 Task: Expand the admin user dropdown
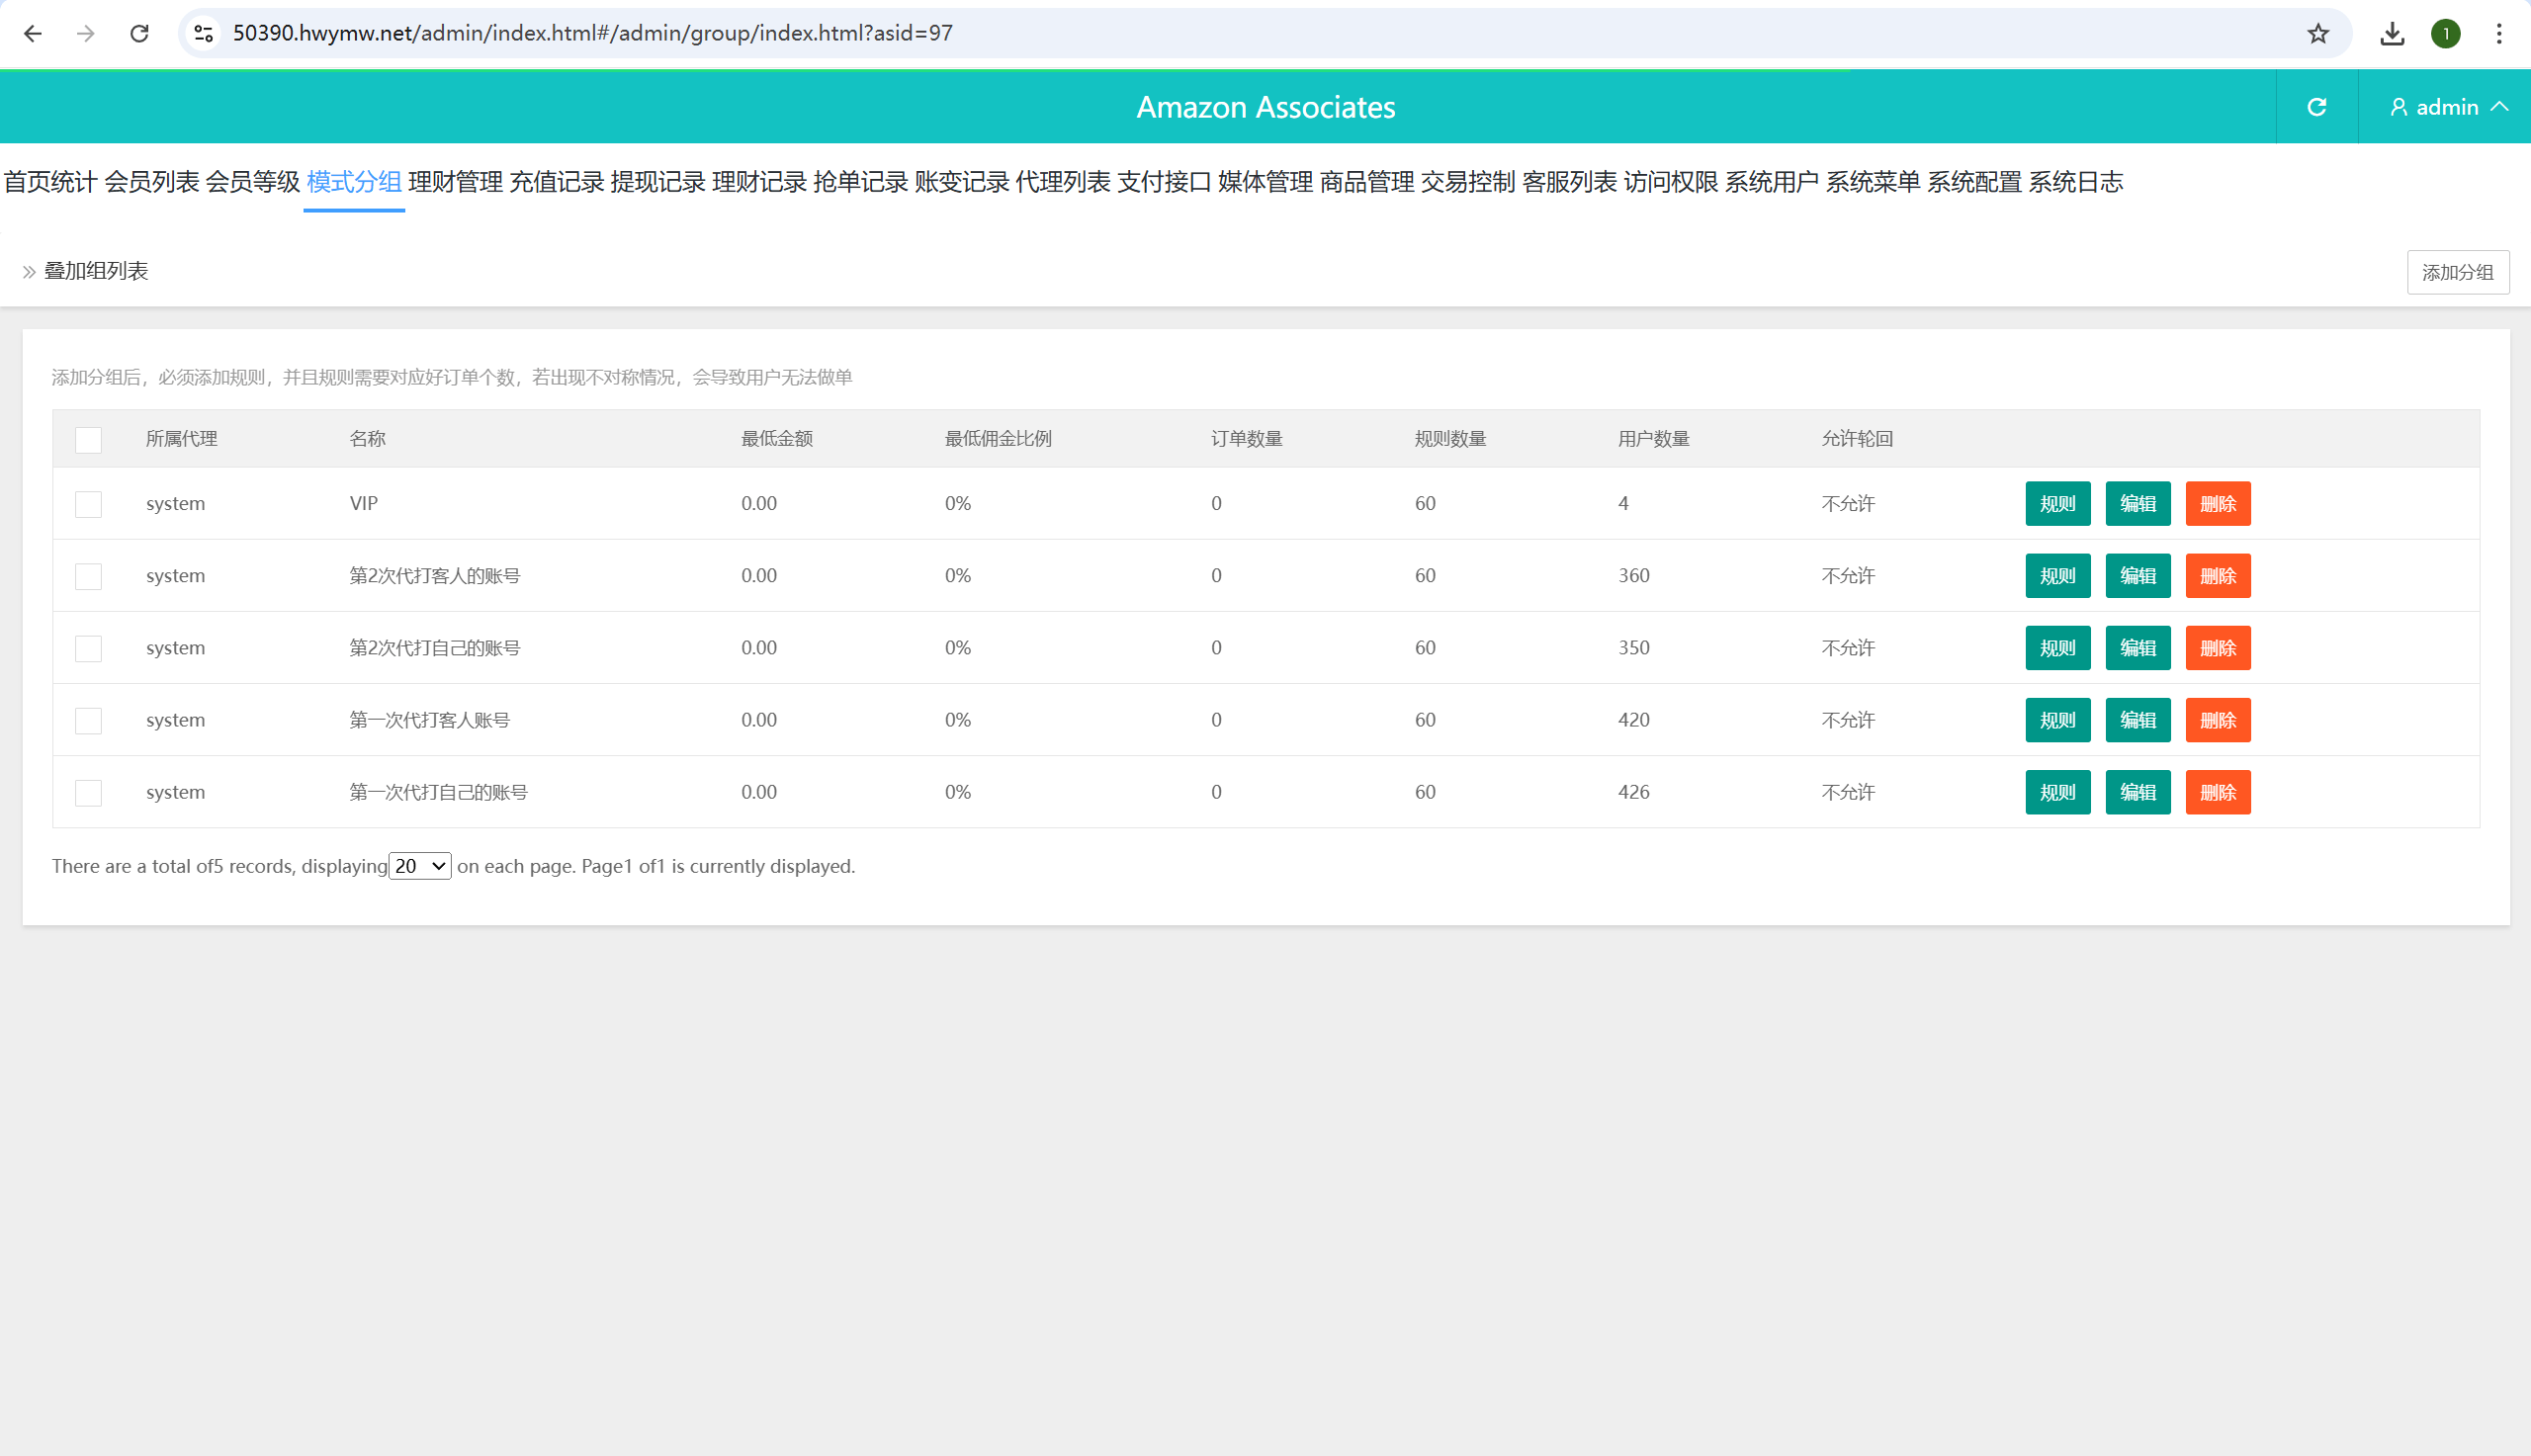pos(2447,107)
